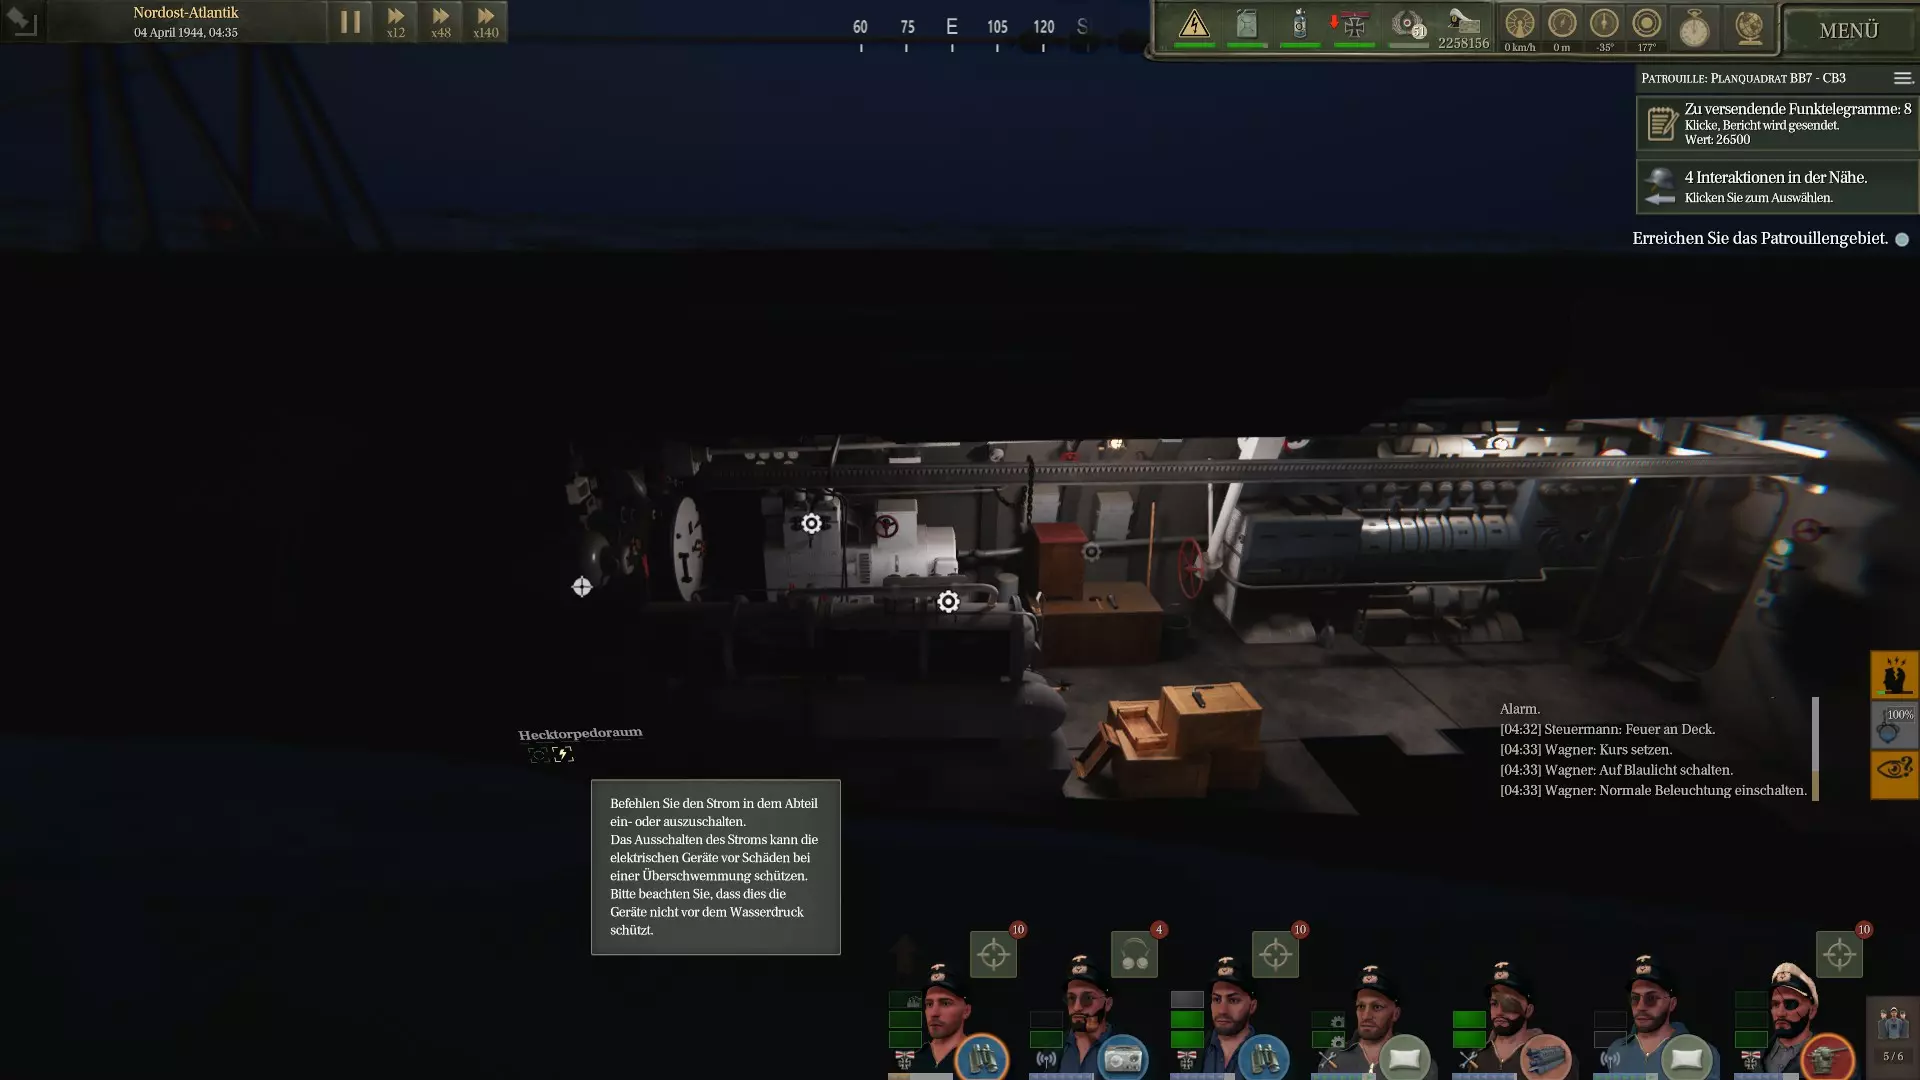Click the speed telegraph gauge icon
This screenshot has width=1920, height=1080.
[x=1519, y=25]
